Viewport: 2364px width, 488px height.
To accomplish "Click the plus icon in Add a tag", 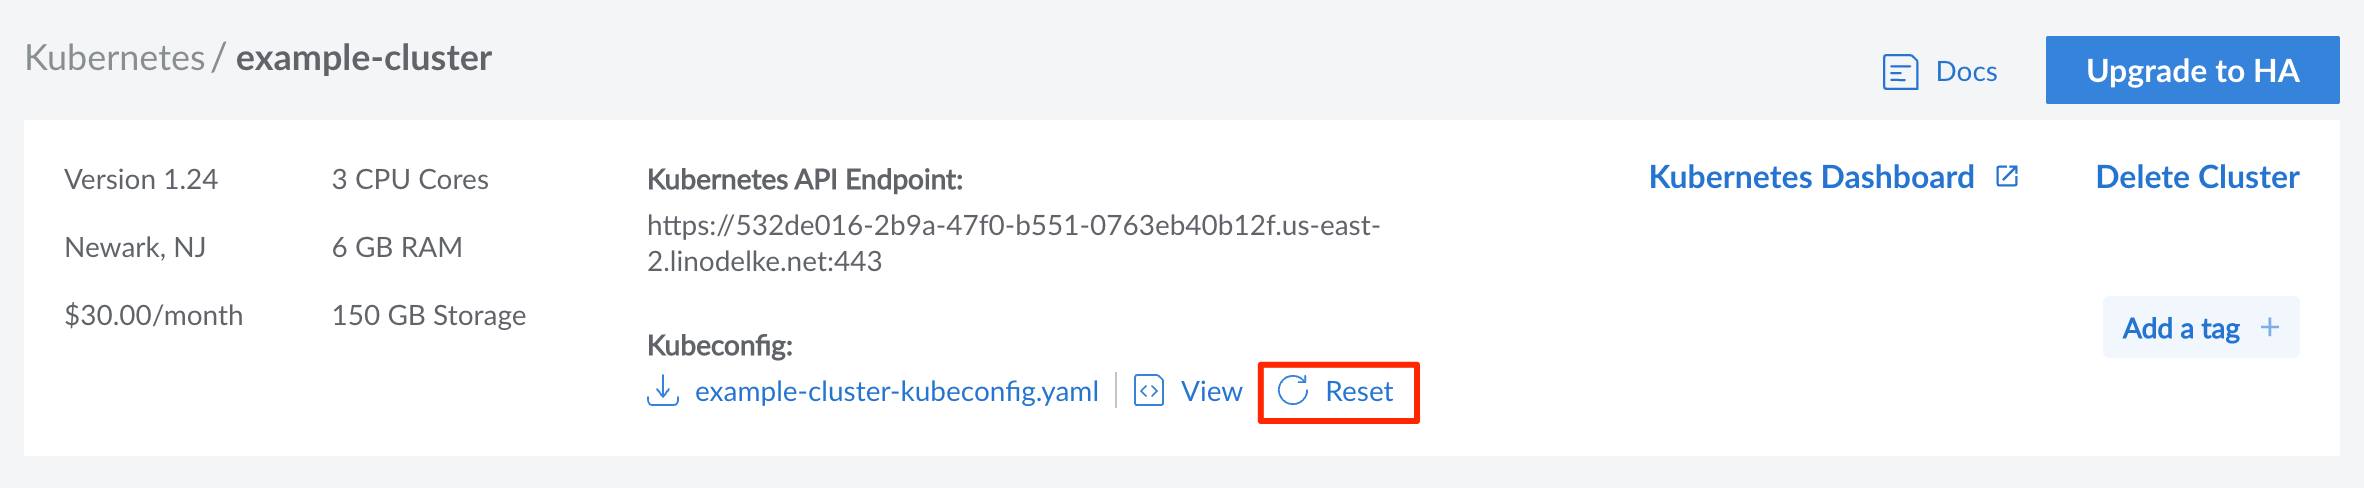I will point(2270,327).
